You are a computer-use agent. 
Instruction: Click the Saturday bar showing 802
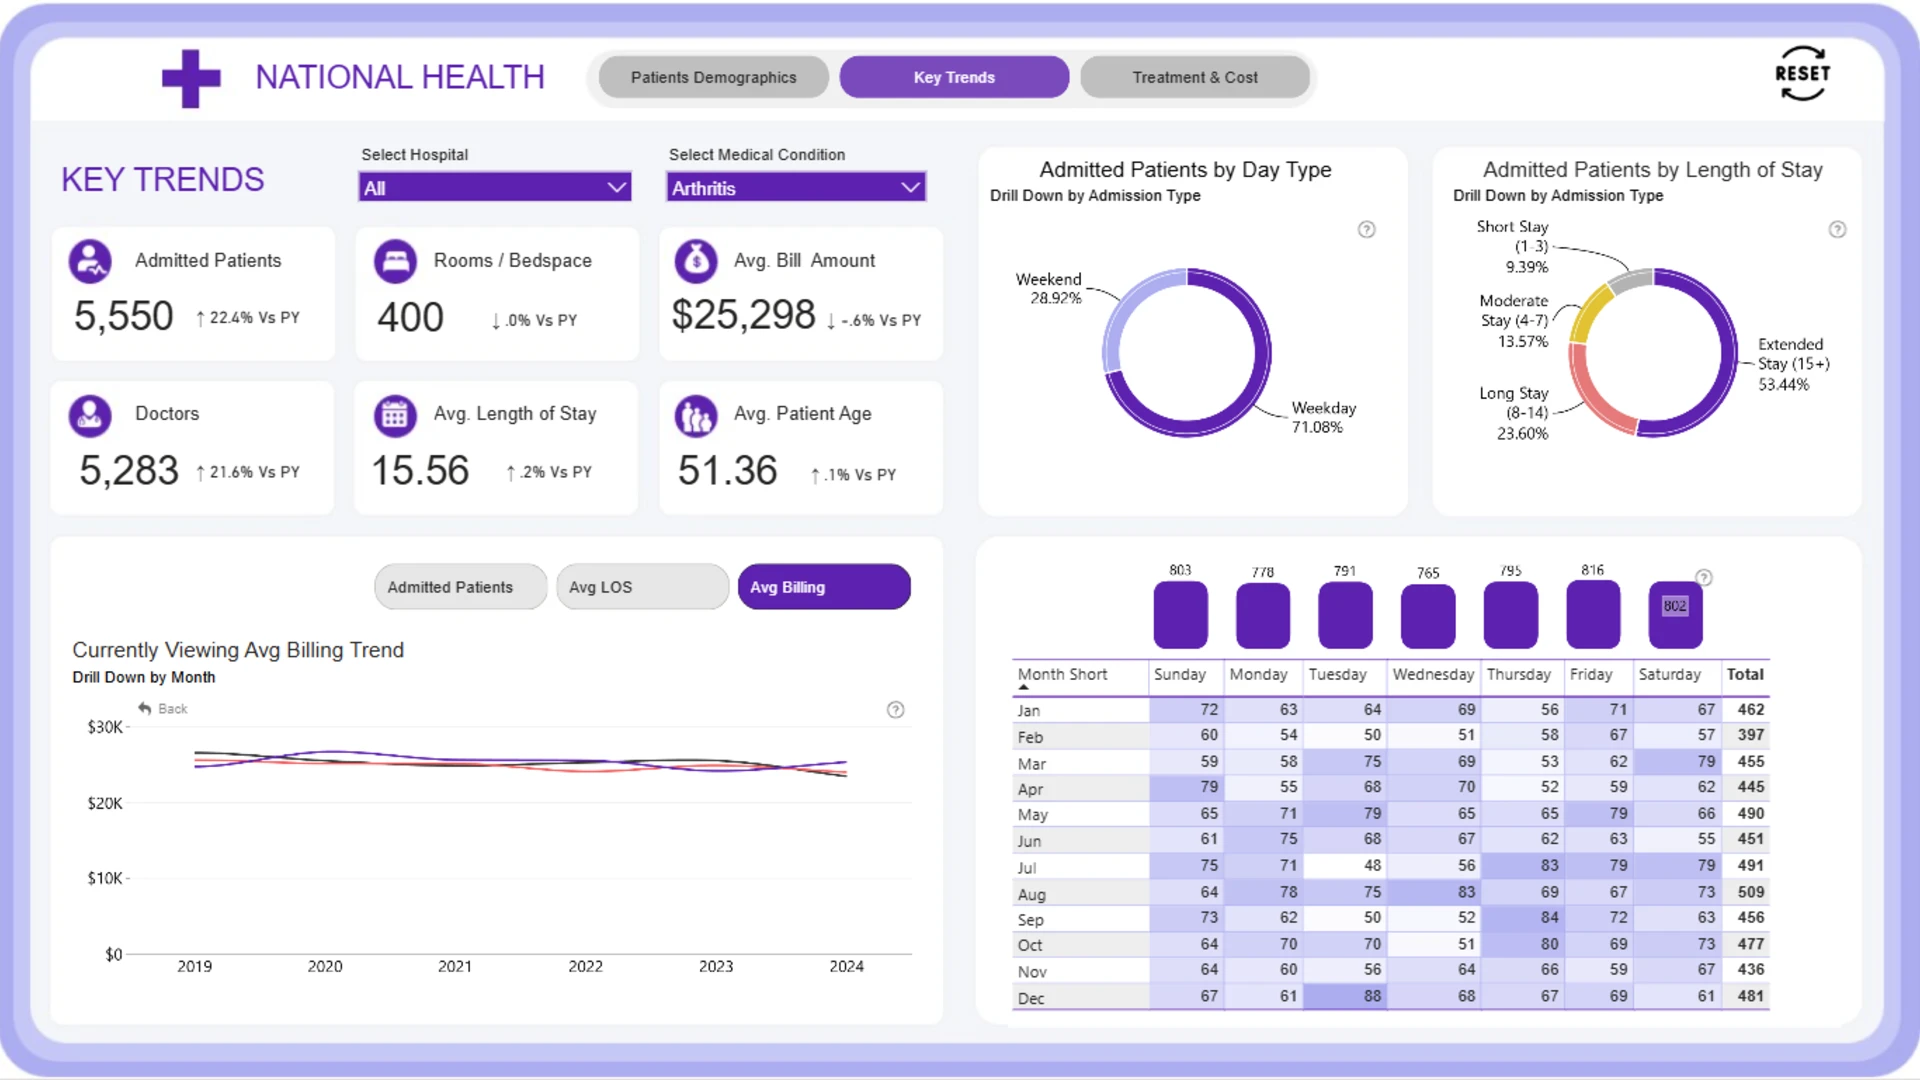click(x=1675, y=615)
